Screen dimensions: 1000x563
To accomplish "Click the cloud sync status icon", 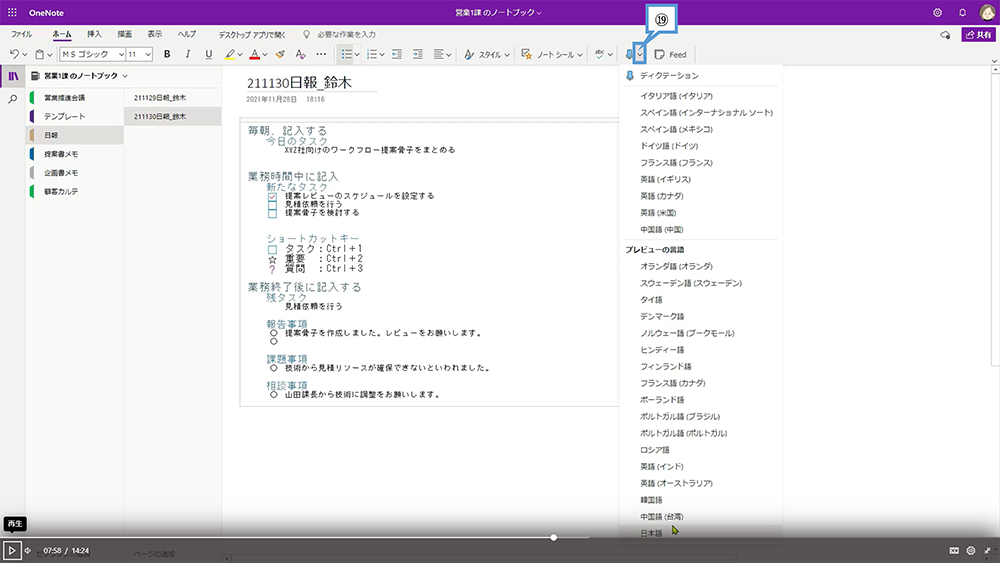I will (945, 35).
